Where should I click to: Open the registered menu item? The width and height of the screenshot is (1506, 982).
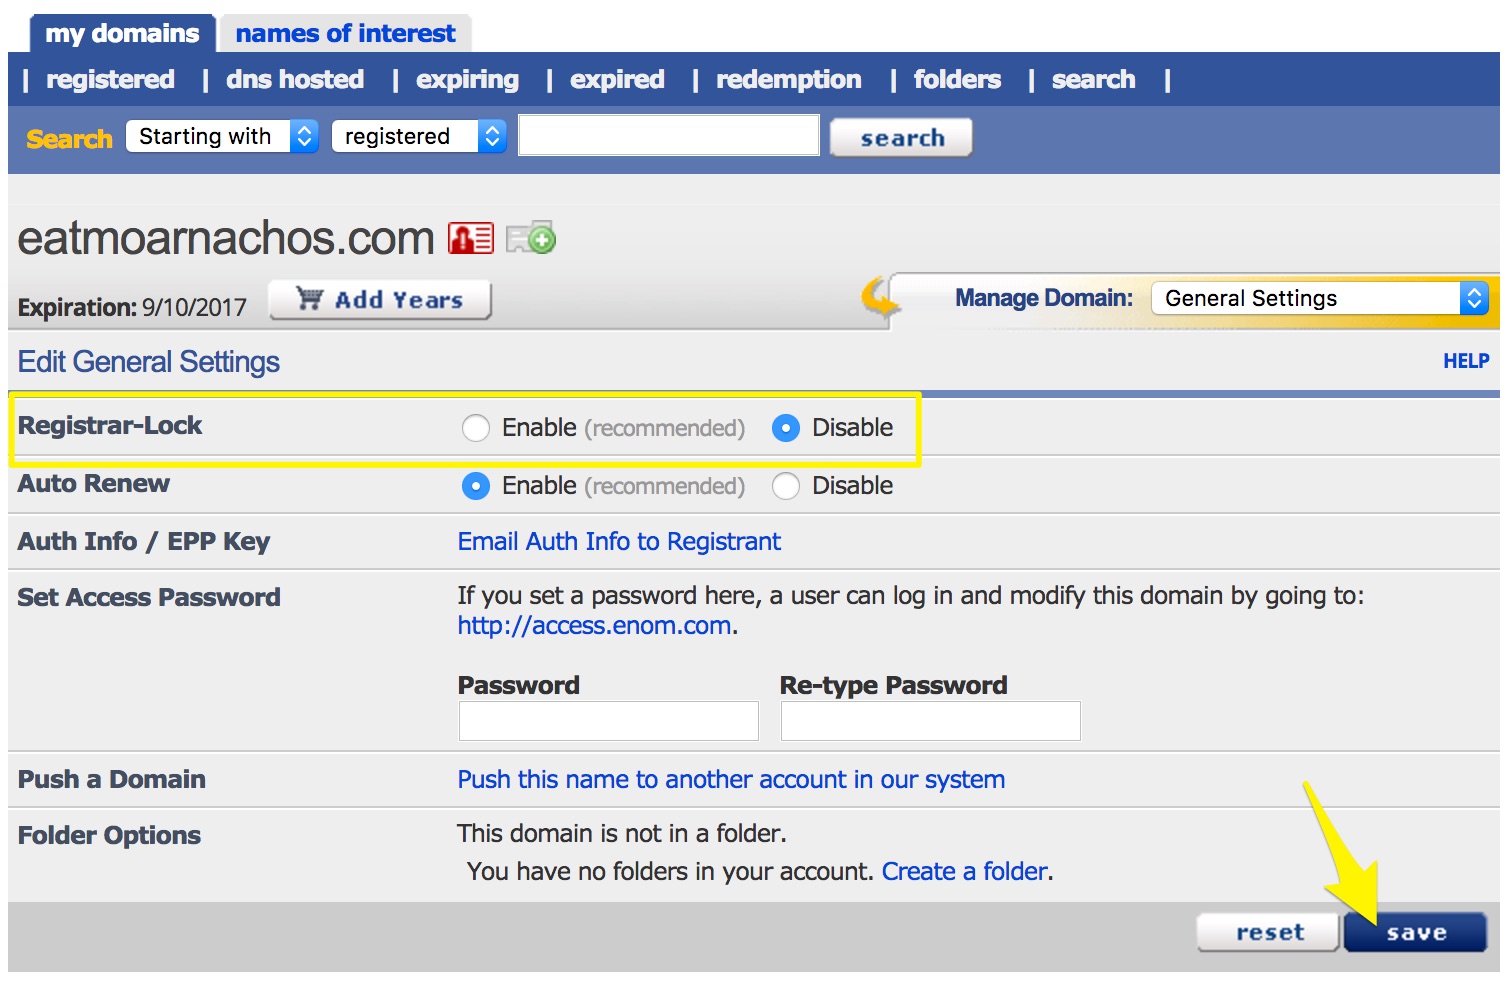coord(110,79)
